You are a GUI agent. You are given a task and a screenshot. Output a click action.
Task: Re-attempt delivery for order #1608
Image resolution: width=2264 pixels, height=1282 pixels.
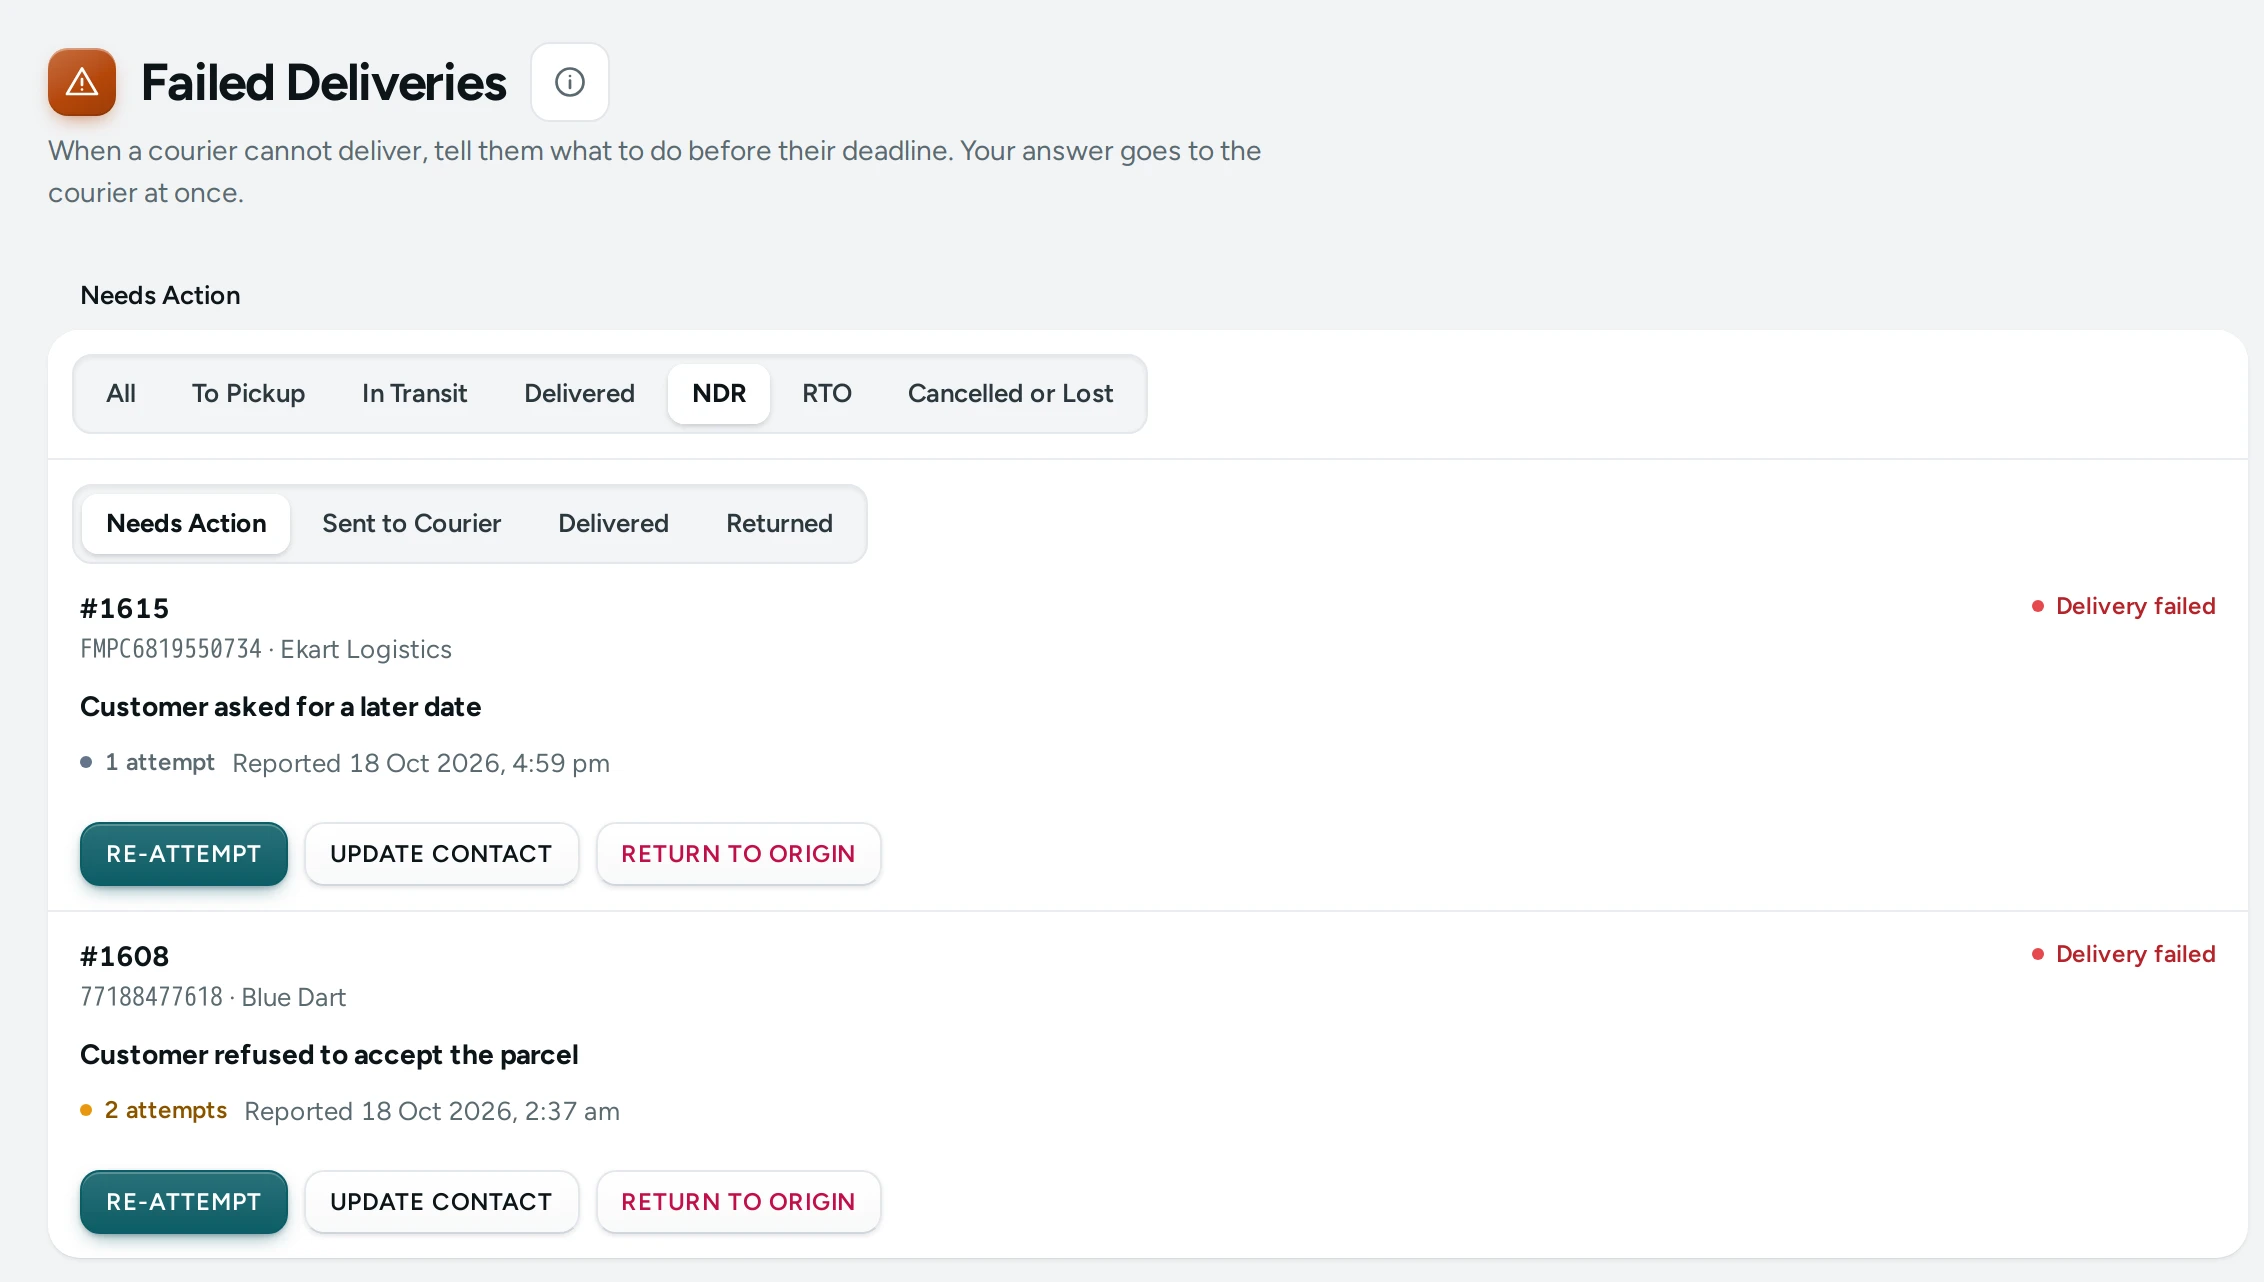pos(184,1202)
